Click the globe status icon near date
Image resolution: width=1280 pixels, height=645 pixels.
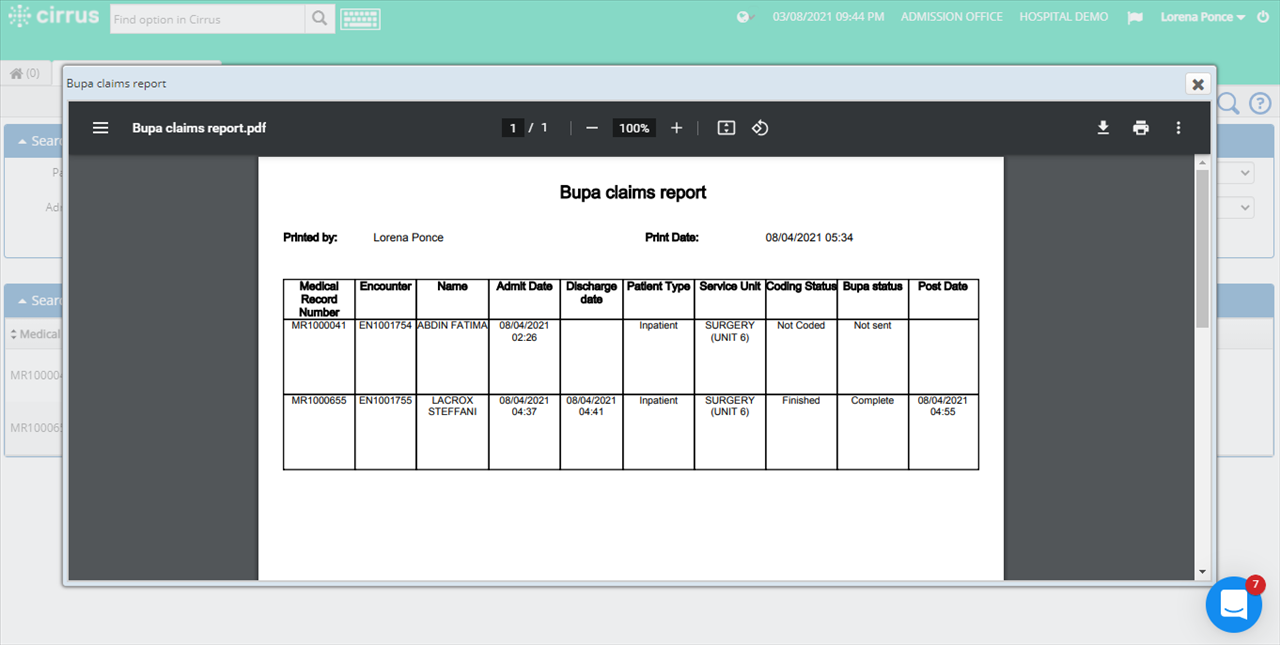[x=744, y=17]
